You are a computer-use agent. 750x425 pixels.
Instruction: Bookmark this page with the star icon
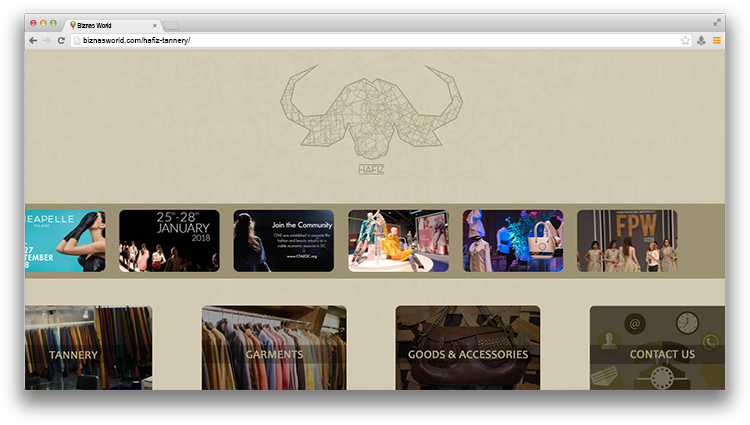pos(685,40)
